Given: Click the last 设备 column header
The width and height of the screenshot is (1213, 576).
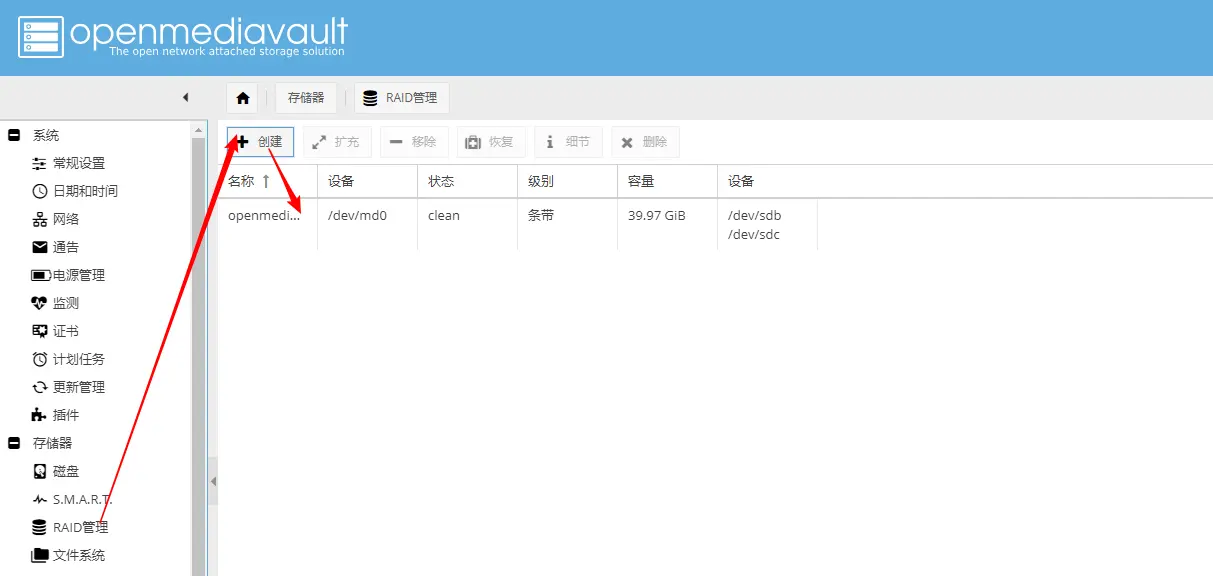Looking at the screenshot, I should pos(768,181).
